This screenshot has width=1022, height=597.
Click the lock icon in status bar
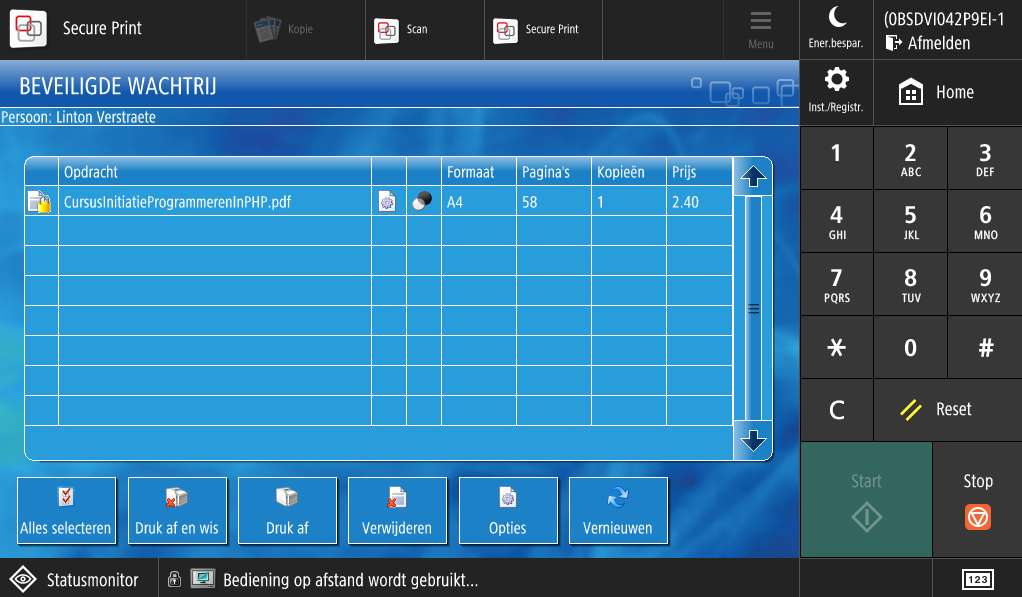174,579
